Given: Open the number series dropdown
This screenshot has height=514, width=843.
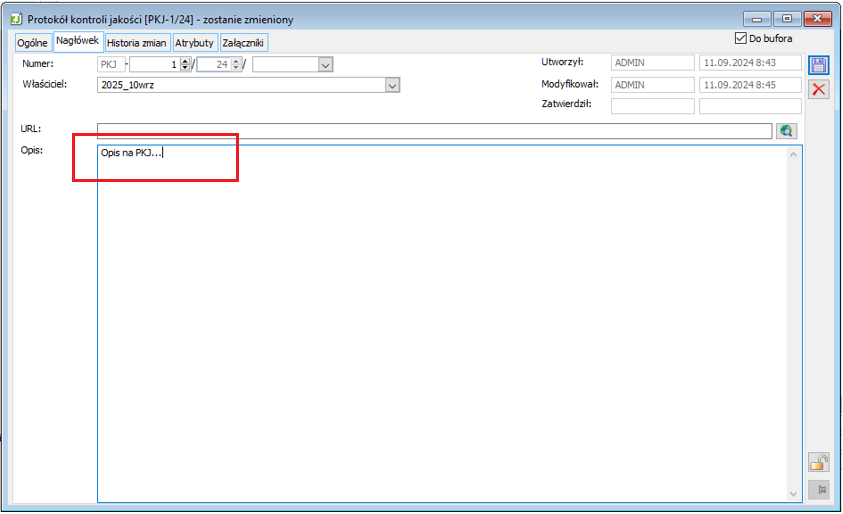Looking at the screenshot, I should (325, 65).
